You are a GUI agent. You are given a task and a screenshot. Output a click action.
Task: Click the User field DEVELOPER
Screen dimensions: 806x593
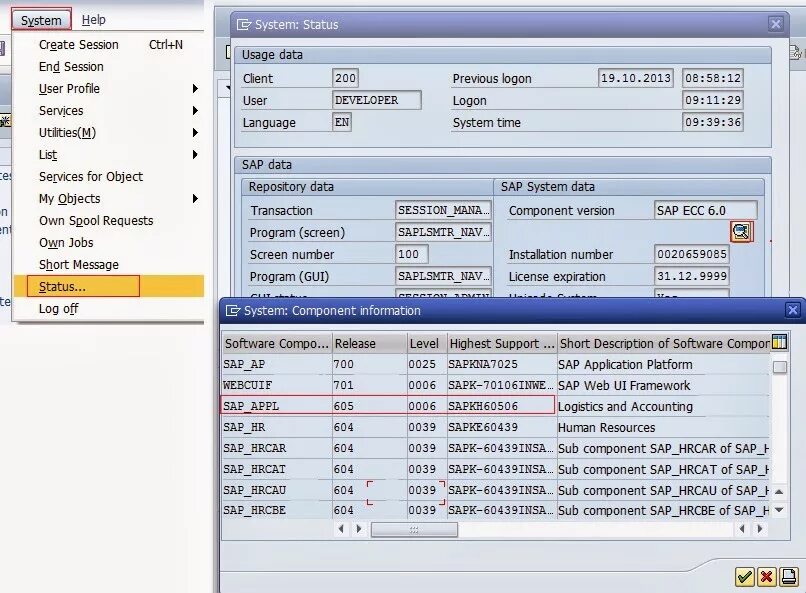coord(376,100)
